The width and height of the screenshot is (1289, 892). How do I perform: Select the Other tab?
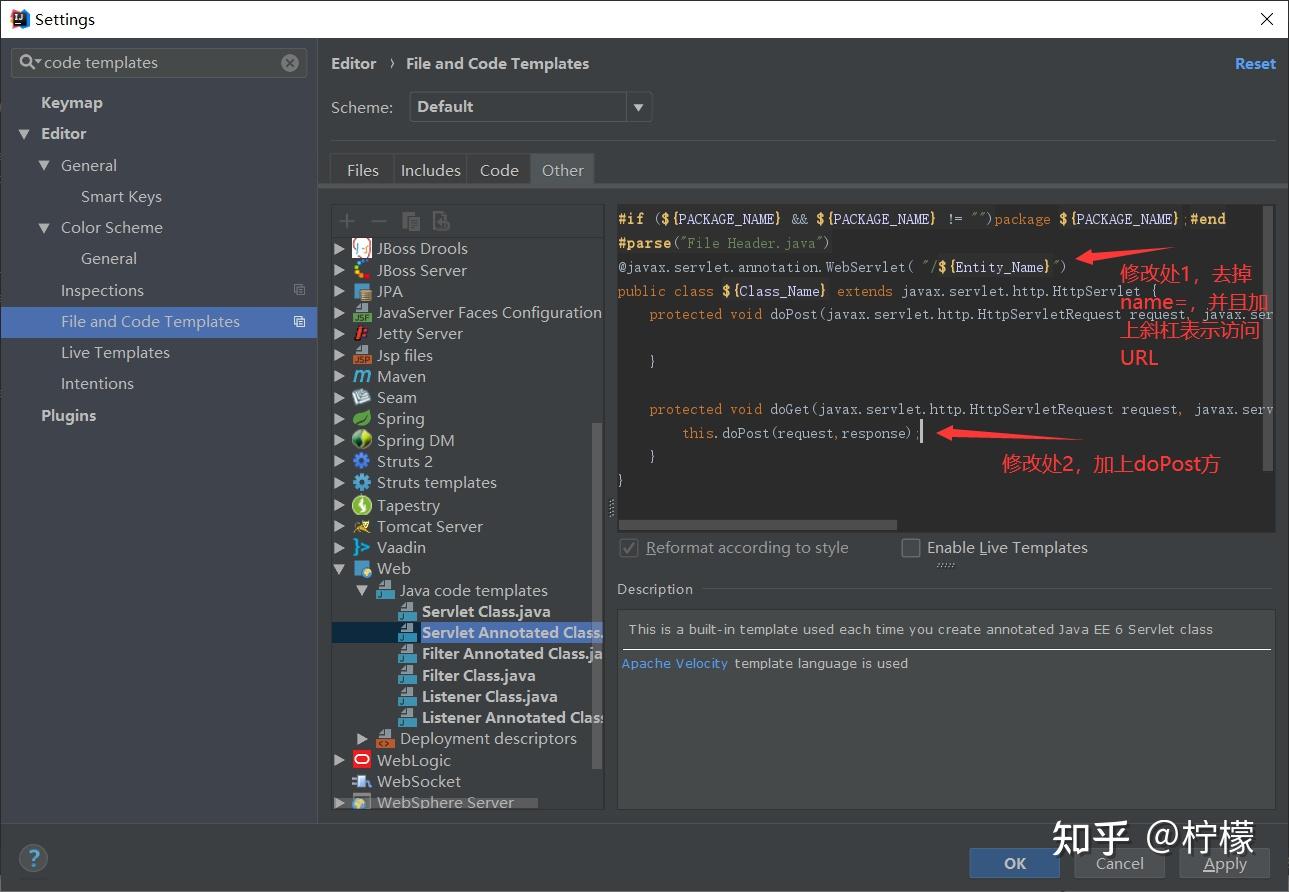(563, 170)
